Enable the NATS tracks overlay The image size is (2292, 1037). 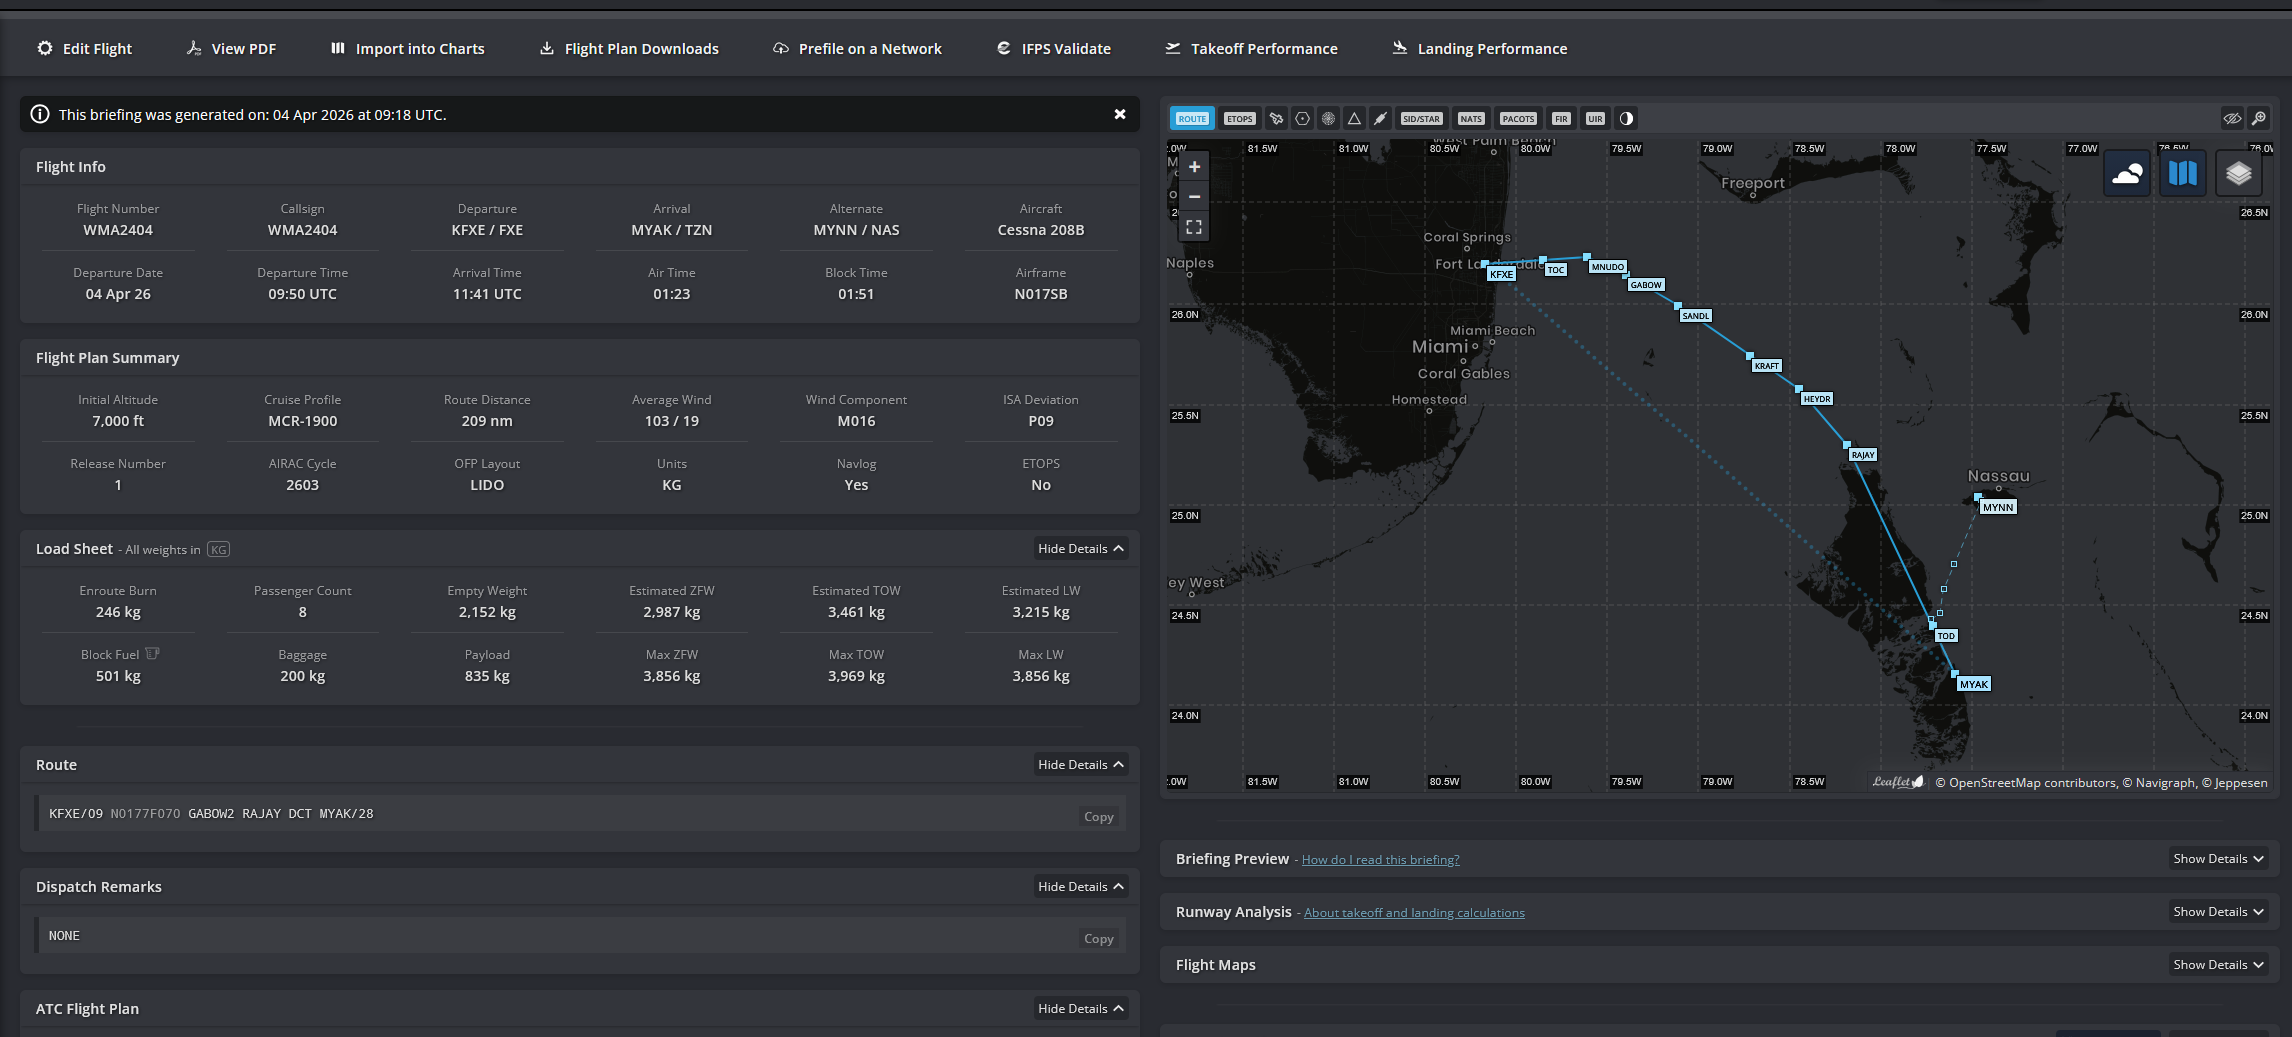[x=1471, y=118]
